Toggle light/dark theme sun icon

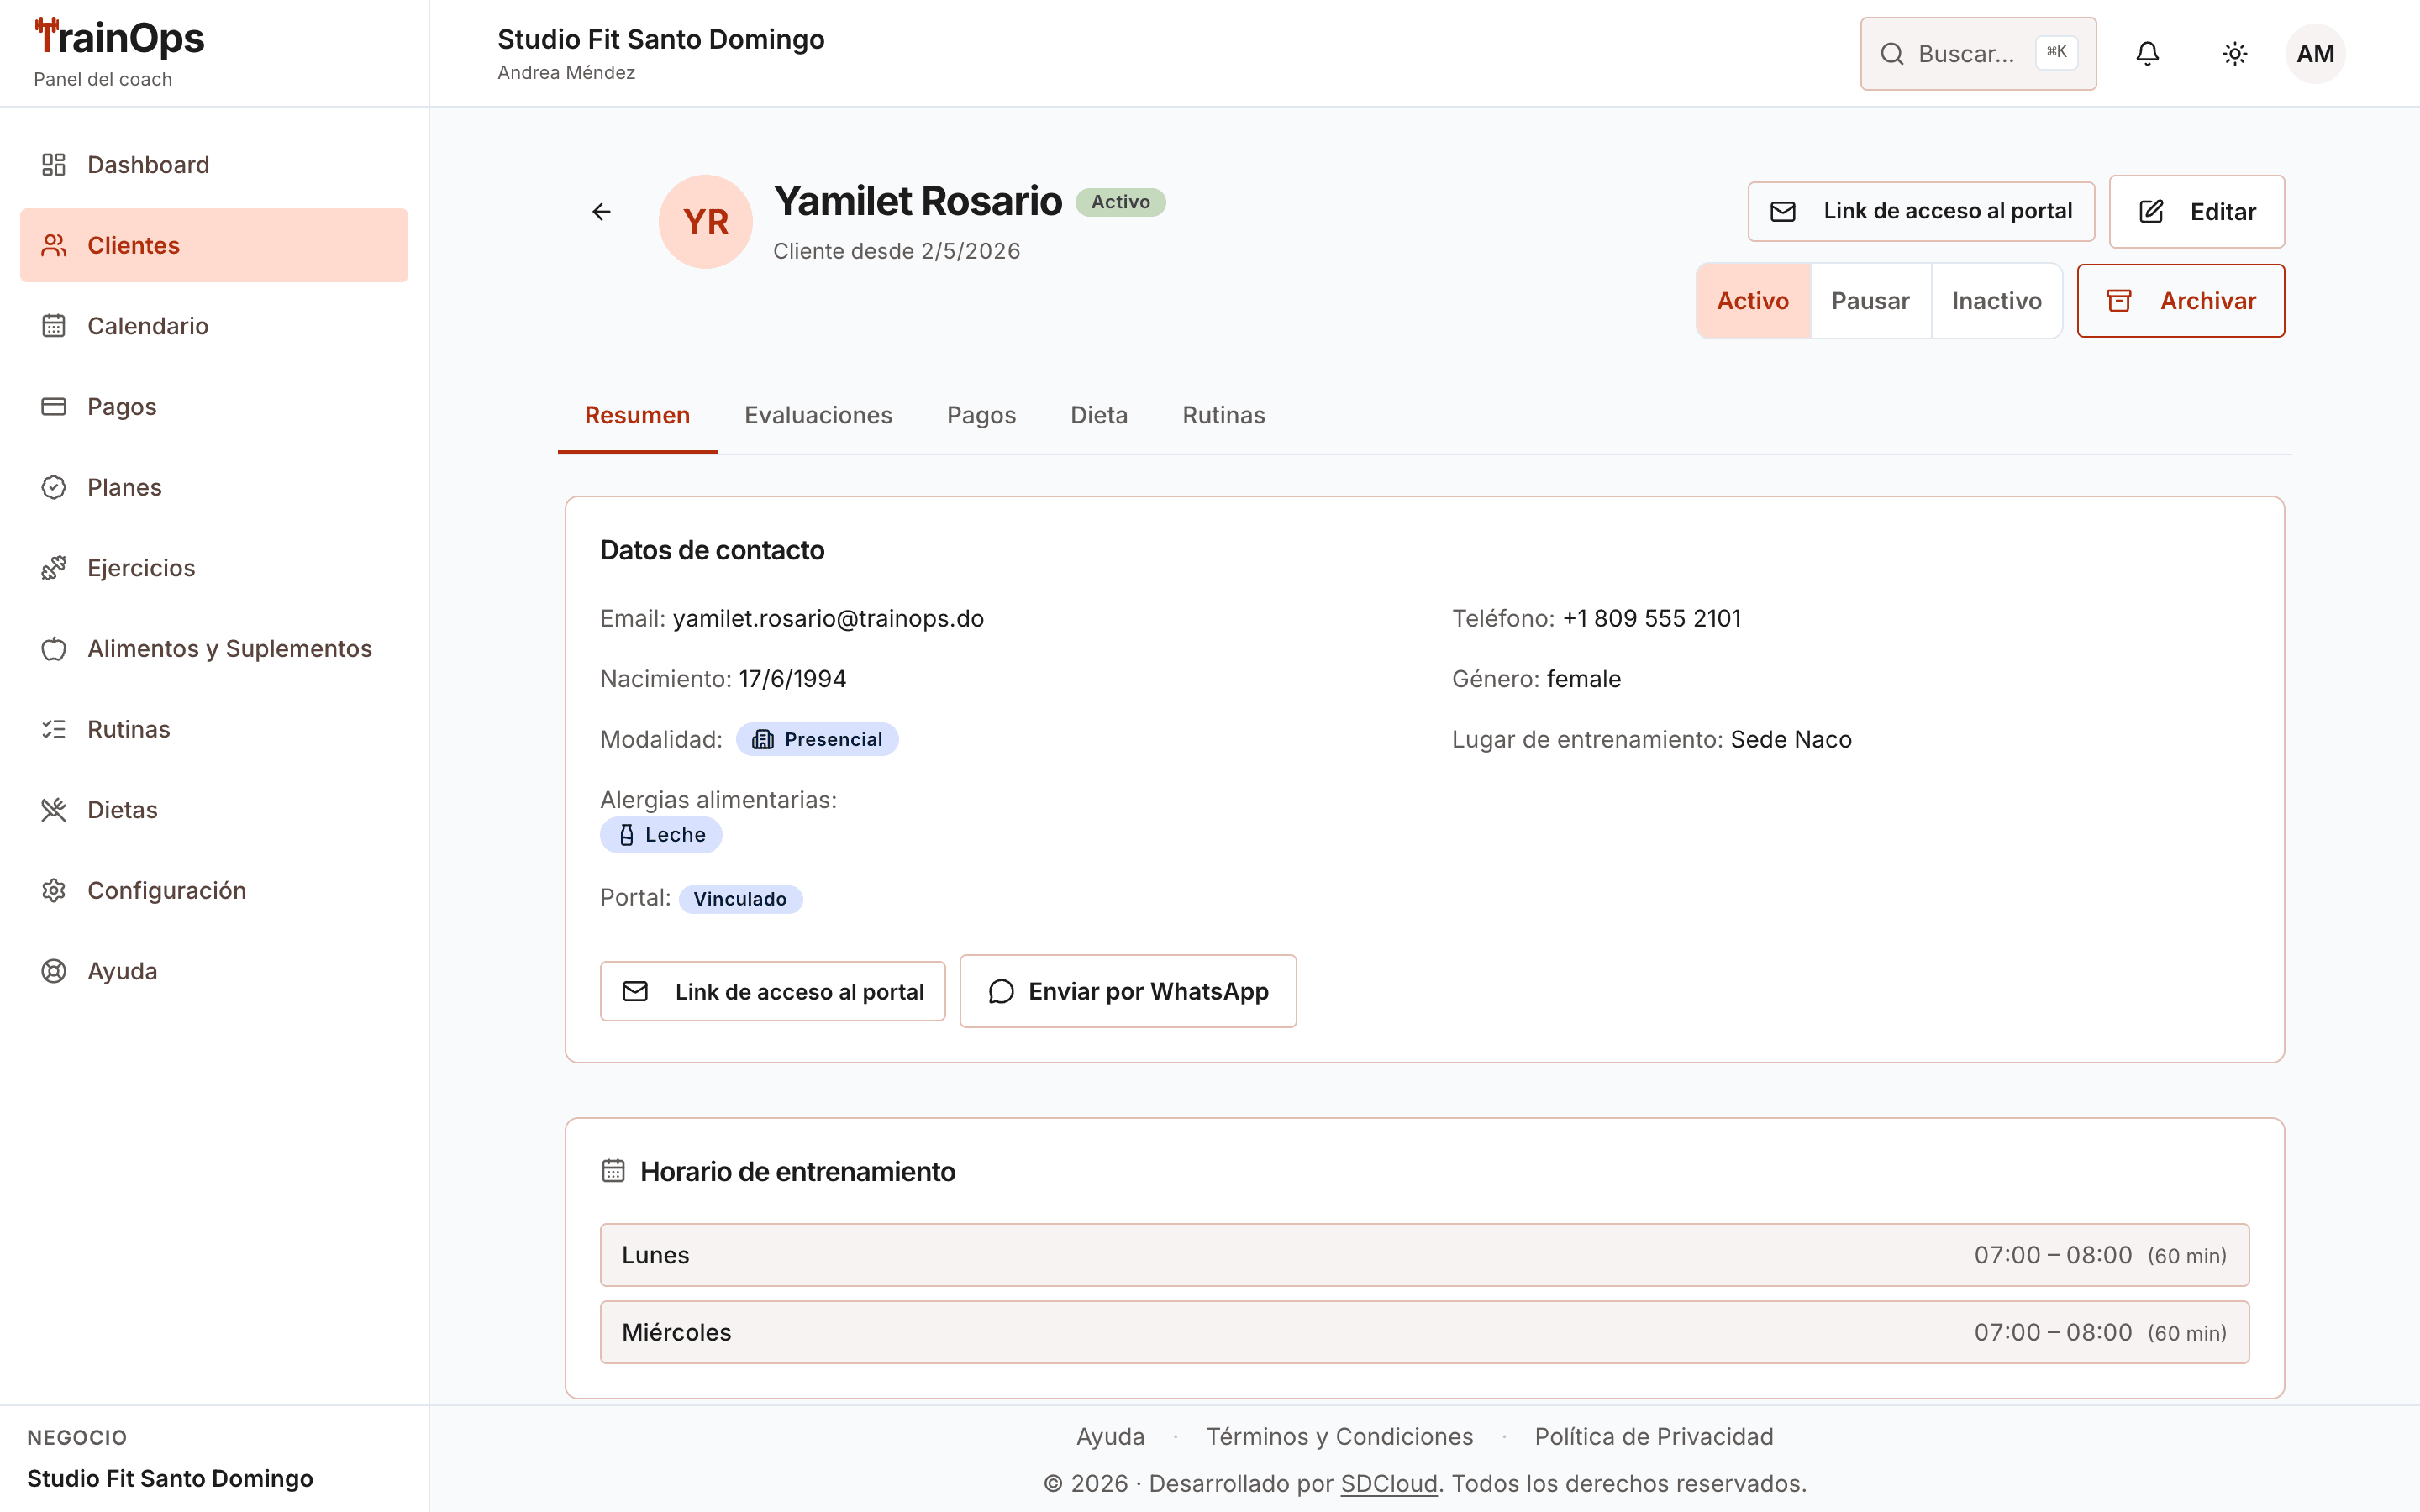pos(2235,54)
